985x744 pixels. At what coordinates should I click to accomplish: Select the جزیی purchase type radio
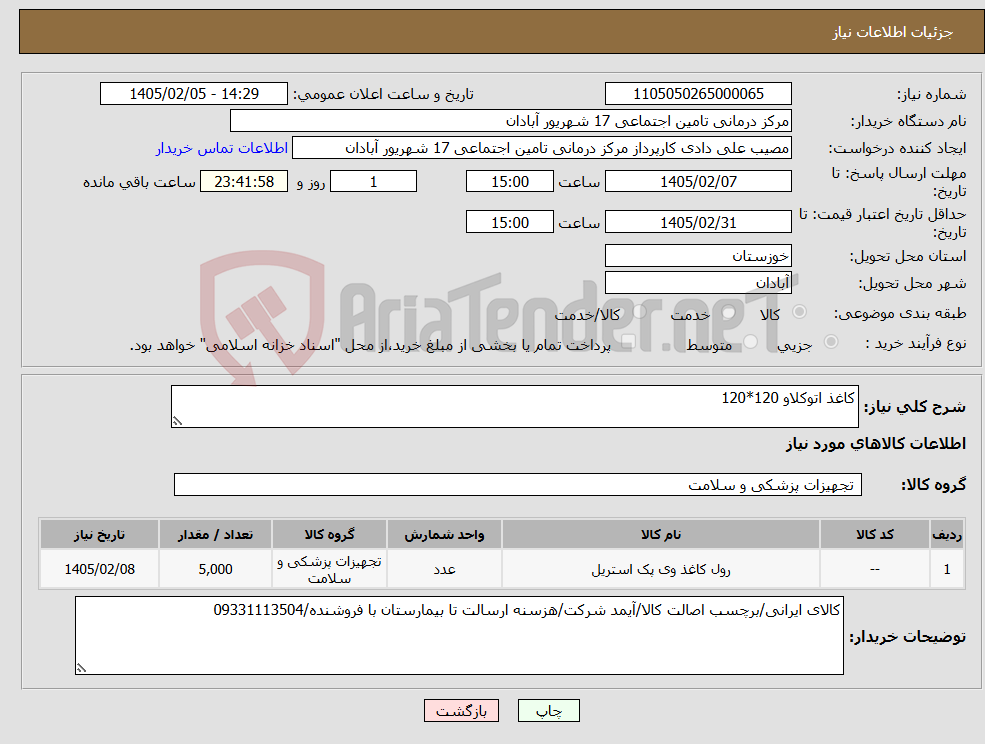point(830,341)
